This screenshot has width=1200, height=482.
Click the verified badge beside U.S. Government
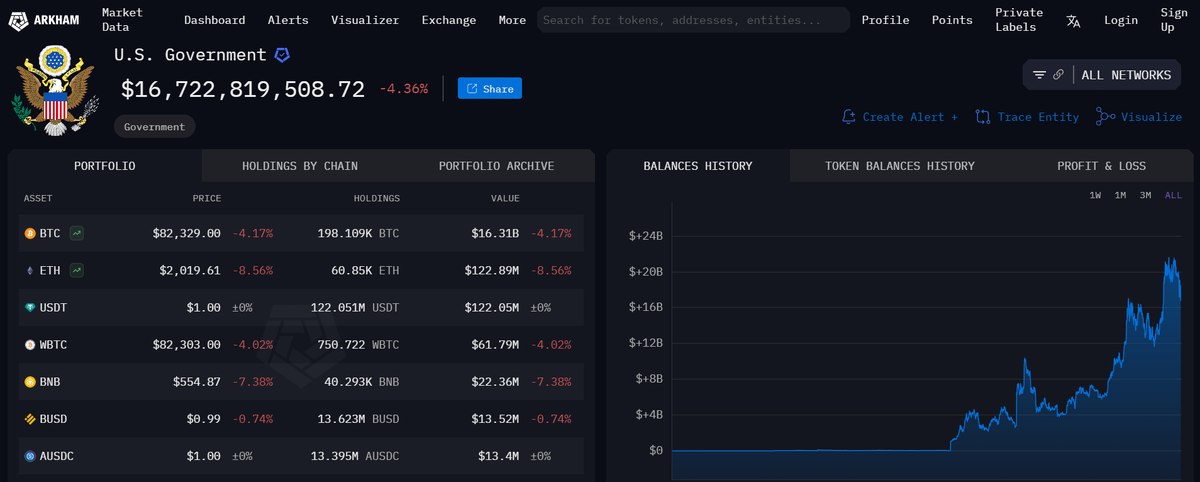point(282,55)
